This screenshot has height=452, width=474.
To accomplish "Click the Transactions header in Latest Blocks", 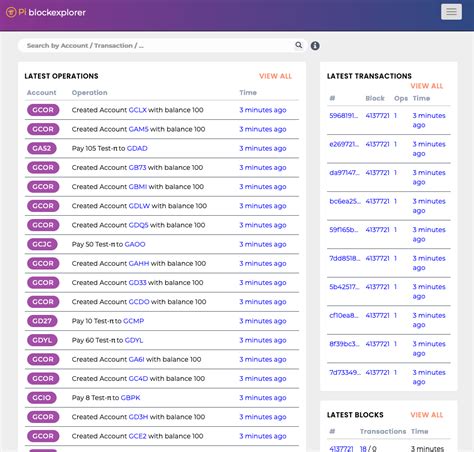I will coord(383,431).
